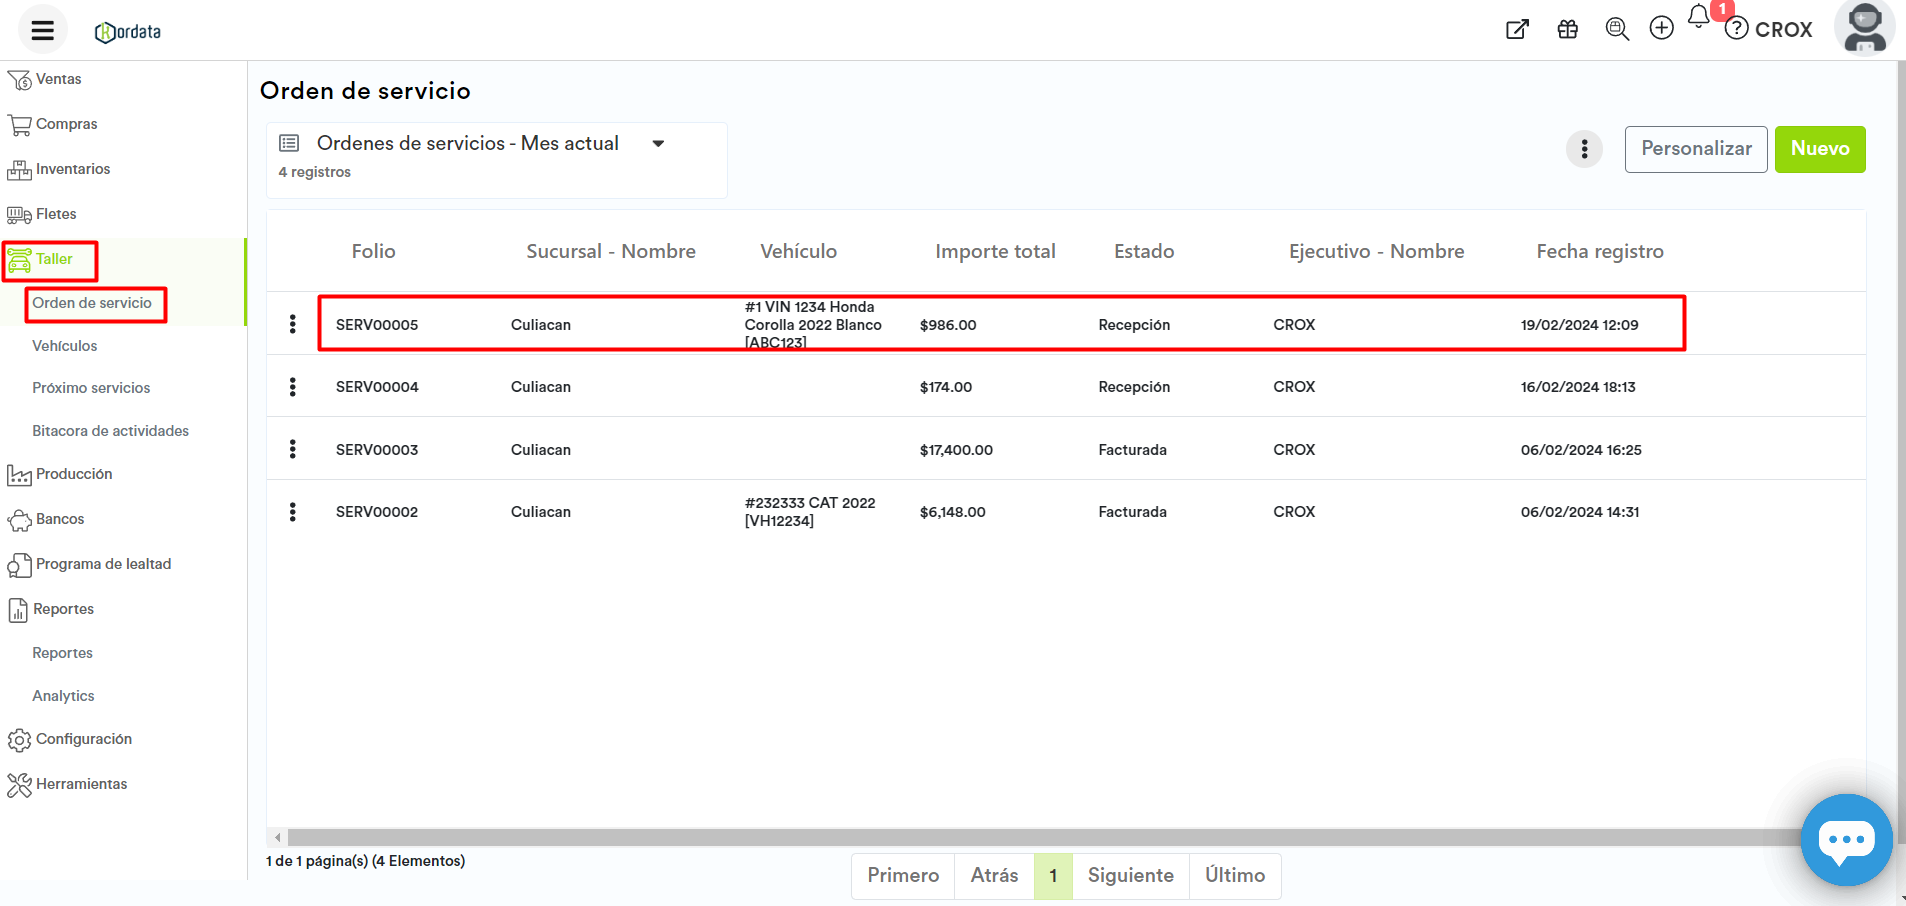Open the gift box icon
The width and height of the screenshot is (1906, 906).
(1568, 29)
